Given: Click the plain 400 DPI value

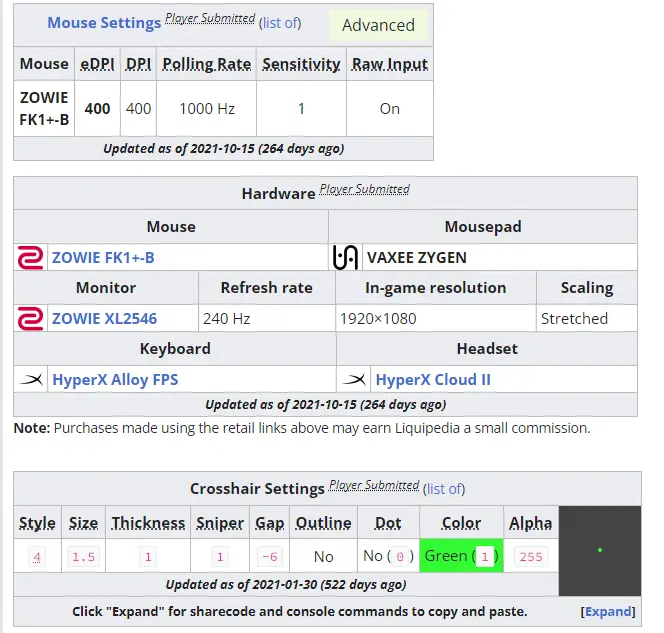Looking at the screenshot, I should point(138,109).
